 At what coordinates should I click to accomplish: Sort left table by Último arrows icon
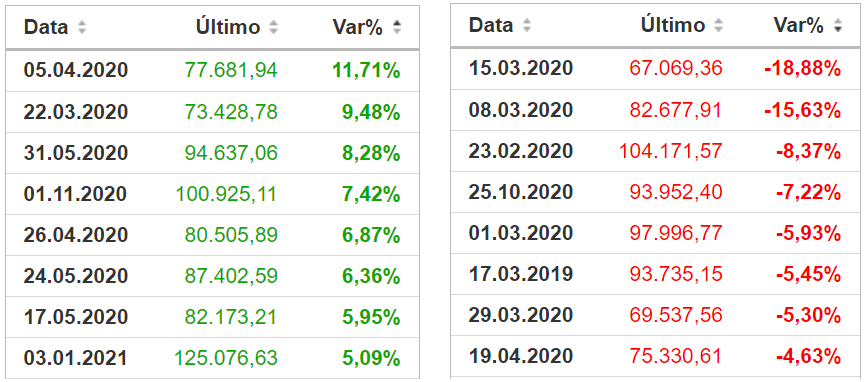coord(273,27)
